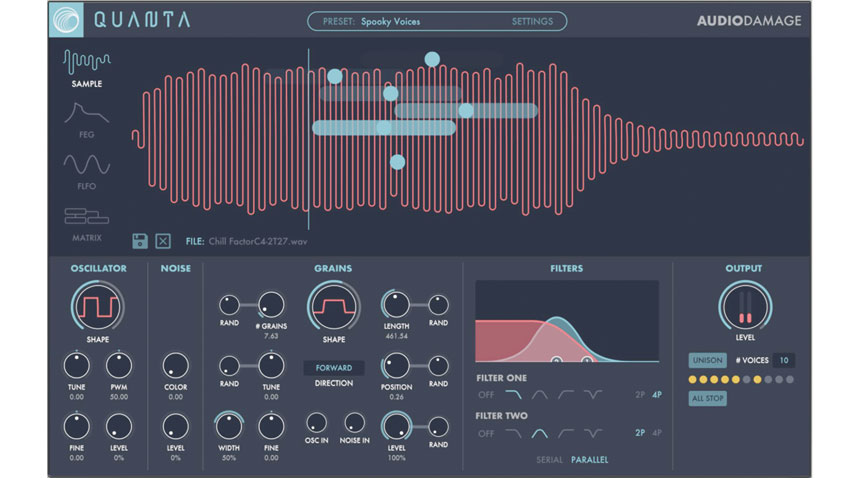Click the Noise Color knob
850x478 pixels.
176,366
